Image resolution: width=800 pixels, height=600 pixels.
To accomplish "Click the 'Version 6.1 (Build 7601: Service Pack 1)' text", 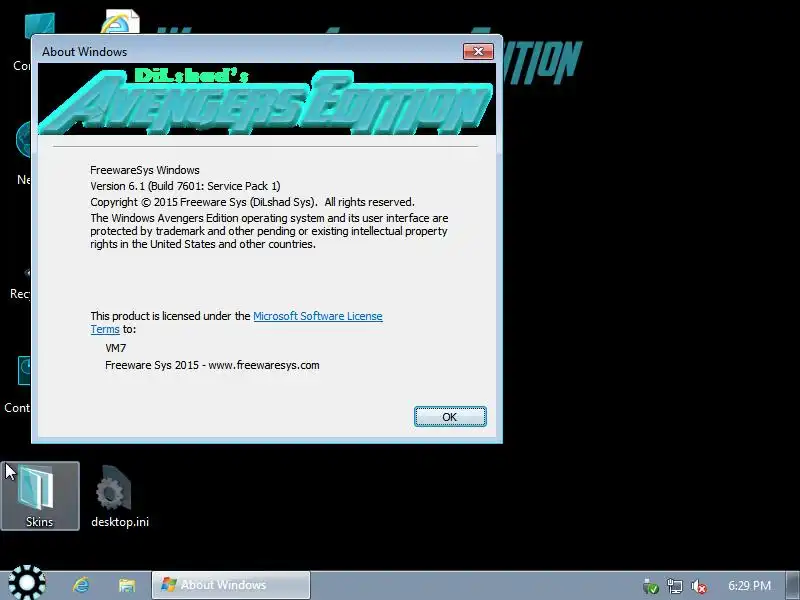I will click(x=185, y=186).
